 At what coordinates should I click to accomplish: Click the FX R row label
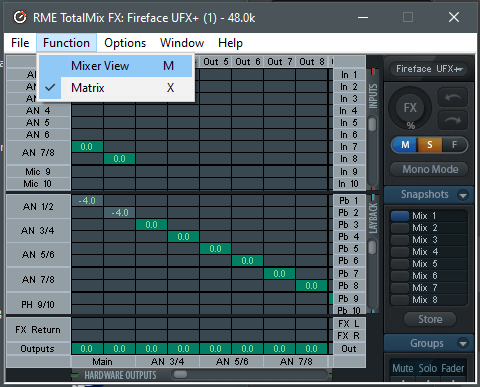pos(349,336)
